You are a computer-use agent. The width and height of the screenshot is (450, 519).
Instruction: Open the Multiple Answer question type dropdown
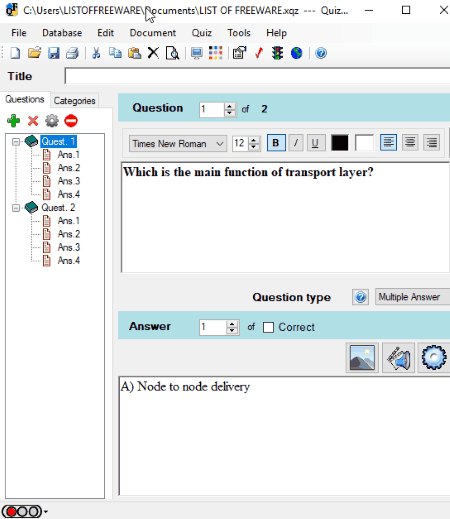(x=413, y=297)
